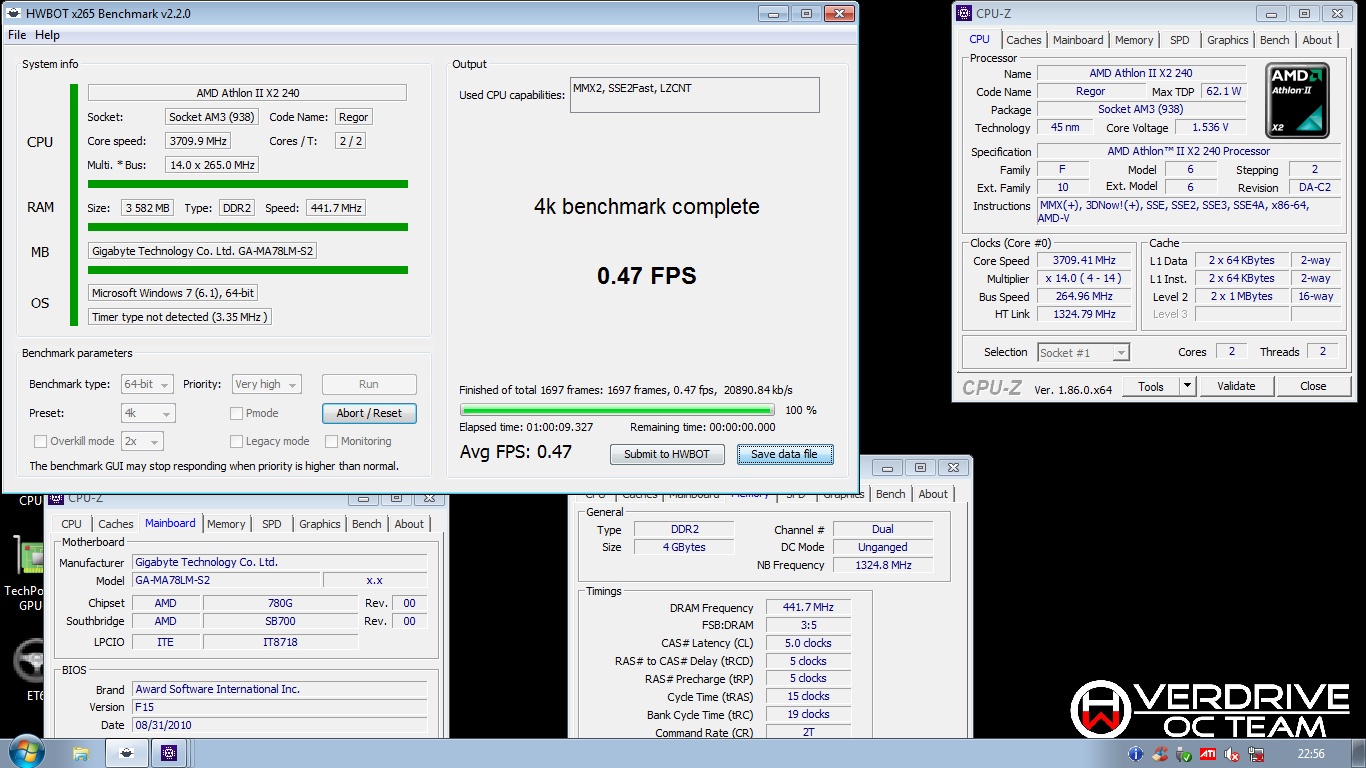Open the Preset 4k dropdown

click(x=148, y=413)
